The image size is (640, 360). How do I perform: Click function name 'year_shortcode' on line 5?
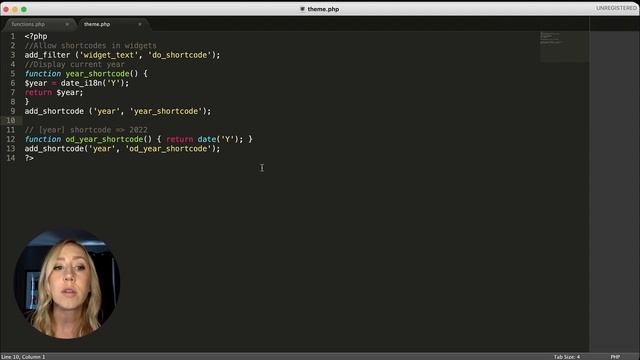coord(97,74)
